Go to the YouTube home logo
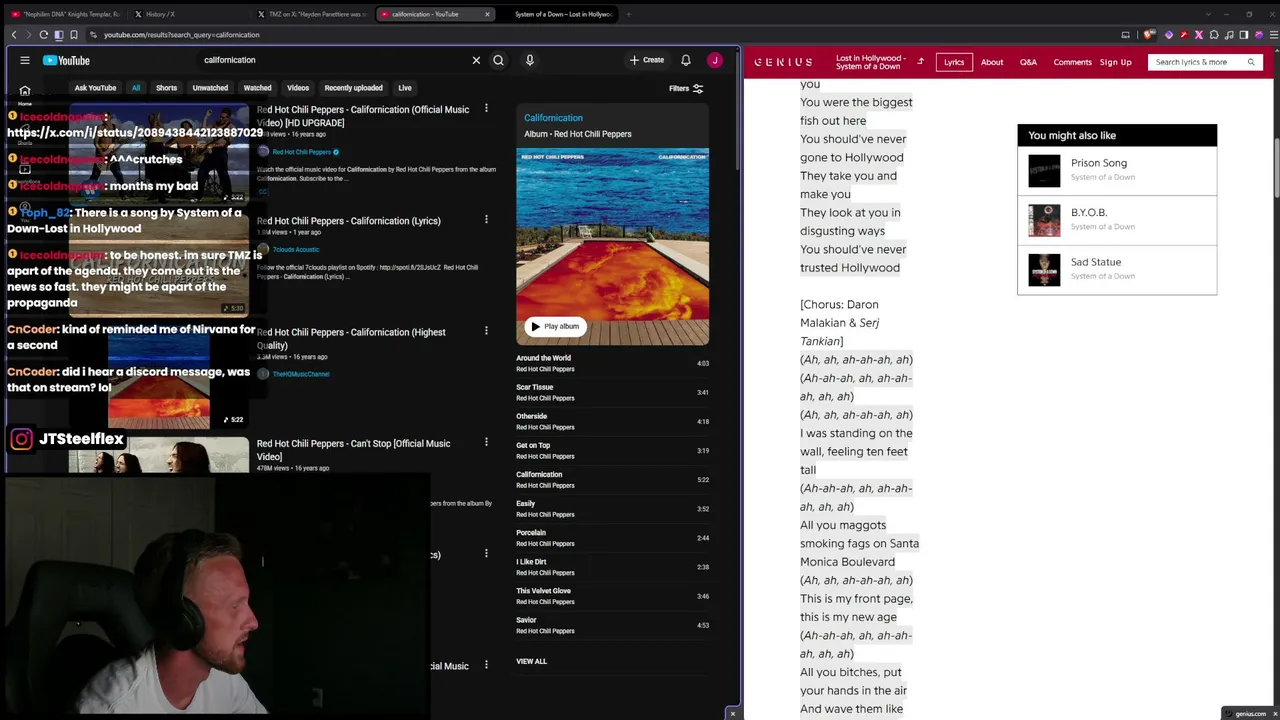 [66, 60]
